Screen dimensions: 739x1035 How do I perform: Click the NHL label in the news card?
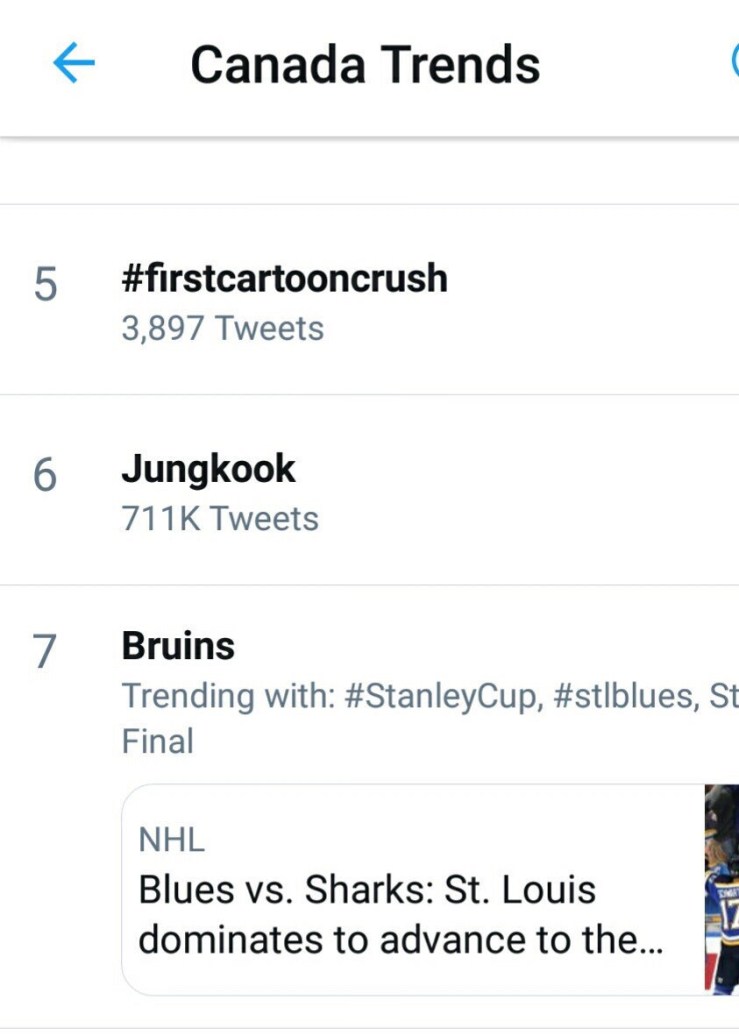171,841
